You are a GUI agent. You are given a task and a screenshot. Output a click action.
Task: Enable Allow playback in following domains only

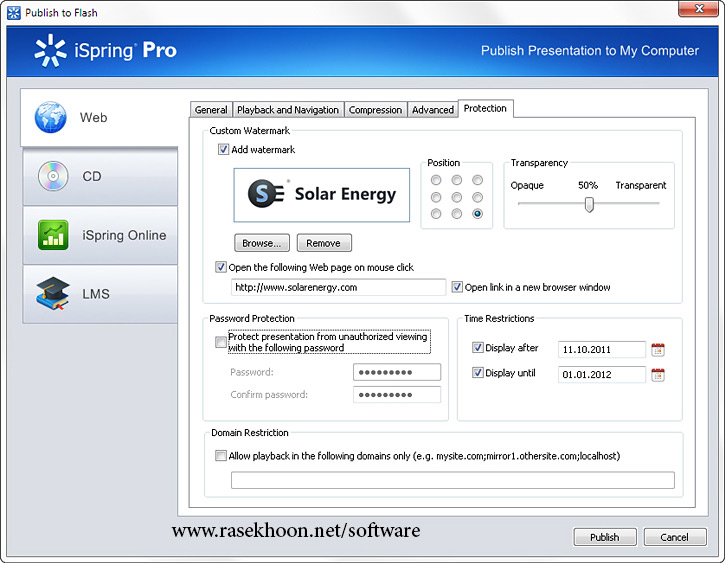(221, 456)
